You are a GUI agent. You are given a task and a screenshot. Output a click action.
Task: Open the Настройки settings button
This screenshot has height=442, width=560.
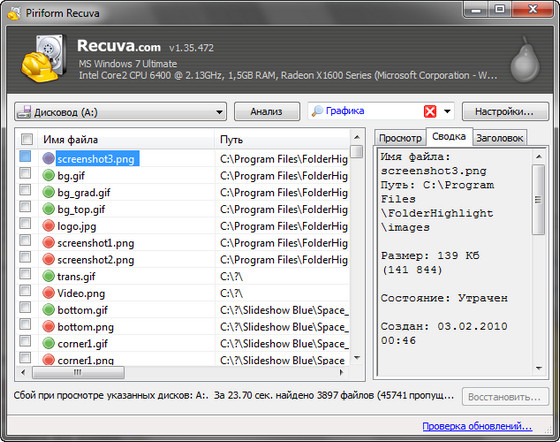505,112
